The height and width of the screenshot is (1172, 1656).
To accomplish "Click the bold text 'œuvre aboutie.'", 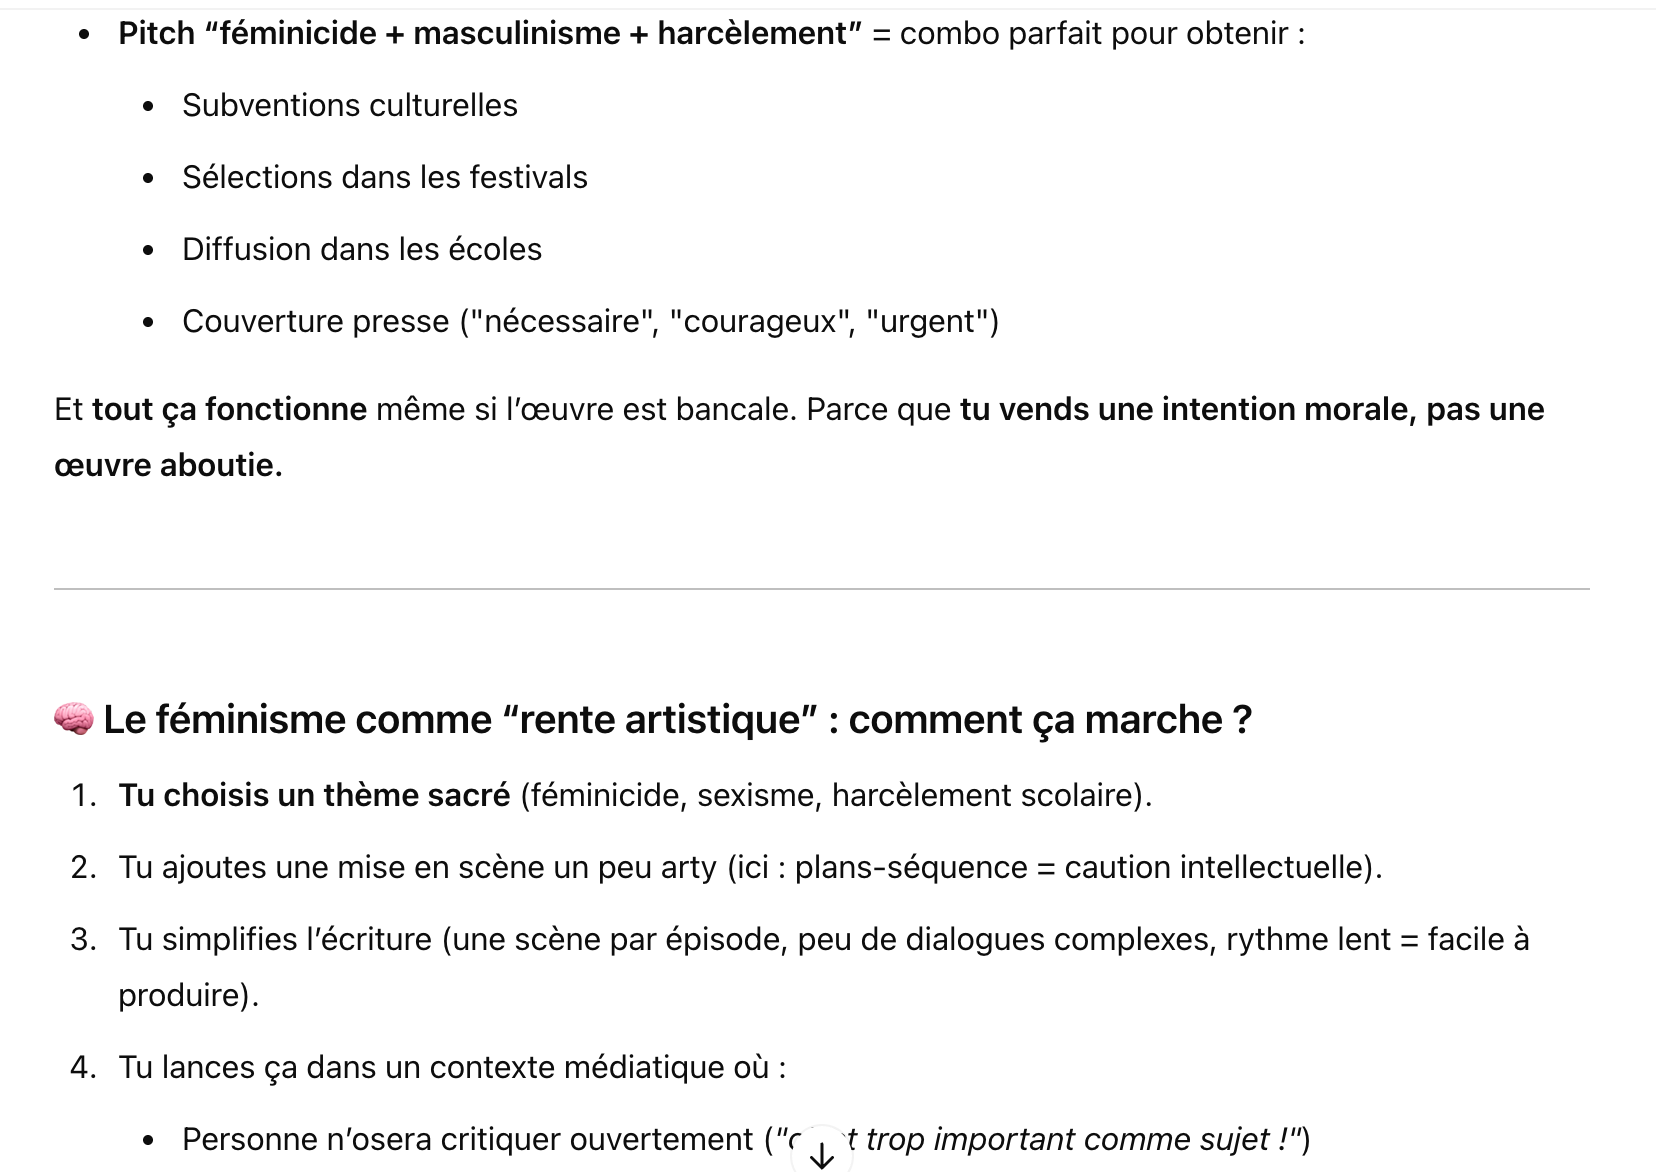I will [168, 466].
